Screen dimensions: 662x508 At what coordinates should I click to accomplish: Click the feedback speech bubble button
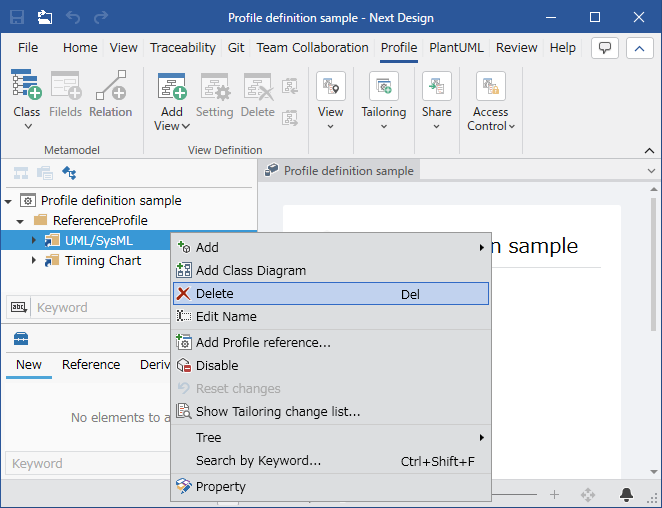coord(605,48)
